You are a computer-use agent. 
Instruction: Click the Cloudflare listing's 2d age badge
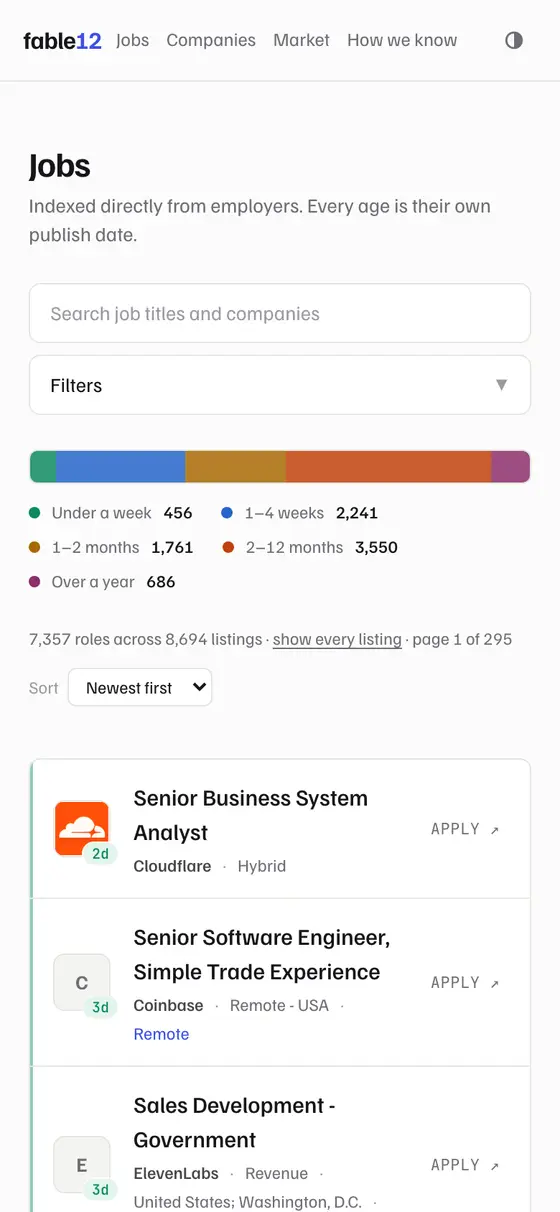[x=100, y=854]
